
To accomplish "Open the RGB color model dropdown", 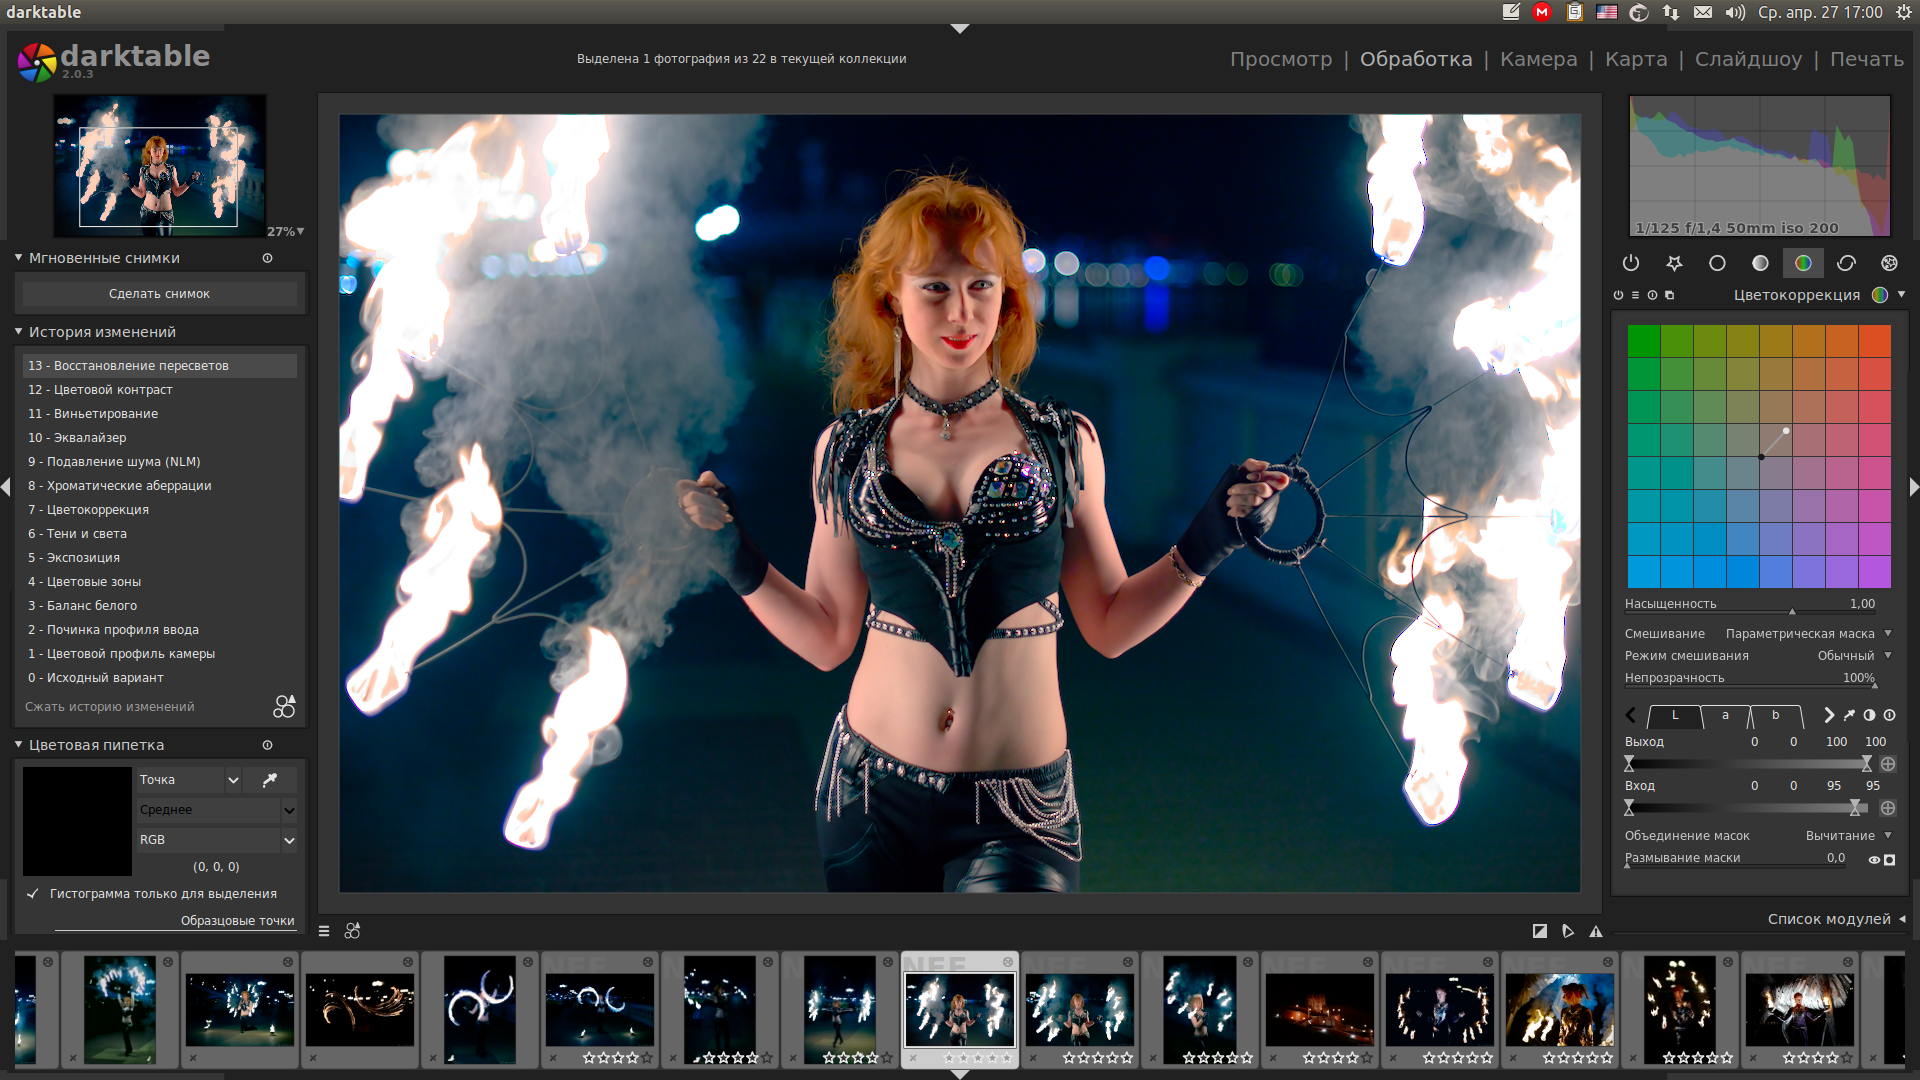I will (217, 840).
